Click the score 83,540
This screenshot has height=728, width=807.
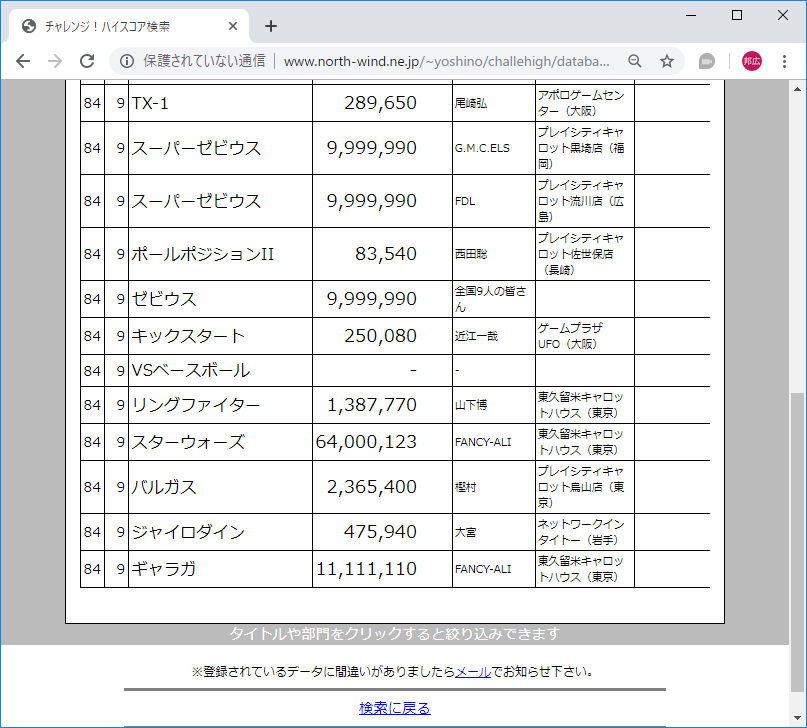coord(386,254)
